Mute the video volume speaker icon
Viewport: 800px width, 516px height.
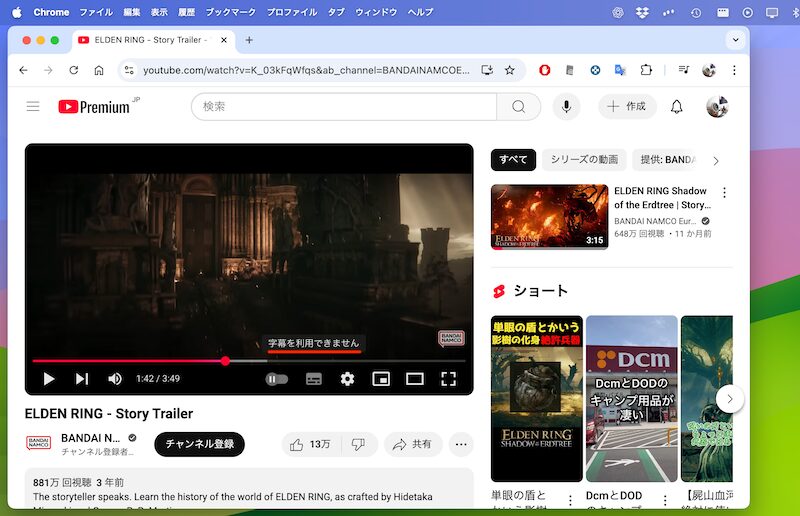point(115,379)
